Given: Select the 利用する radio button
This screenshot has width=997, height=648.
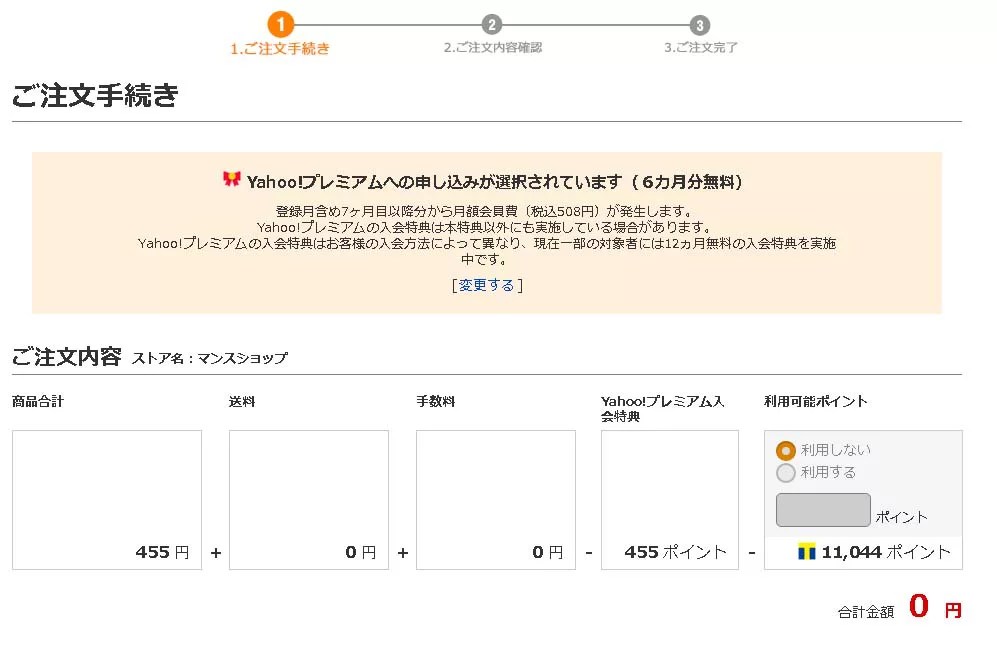Looking at the screenshot, I should tap(786, 472).
